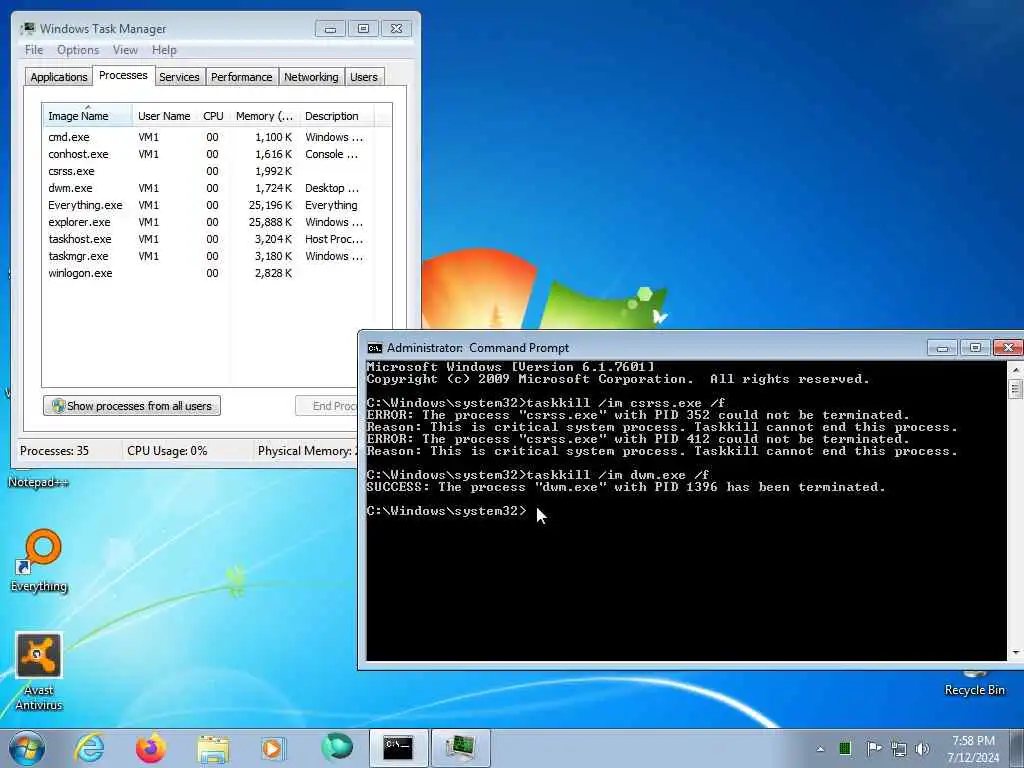Open the network tray icon
The height and width of the screenshot is (768, 1024).
coord(899,749)
